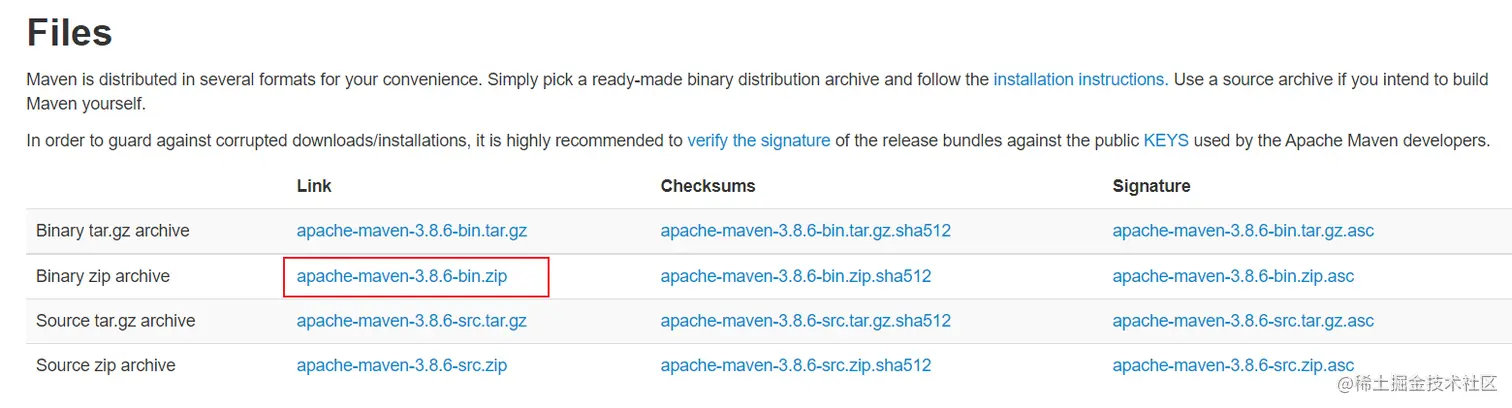Open the bin.zip.asc signature file
The width and height of the screenshot is (1512, 408).
point(1233,276)
